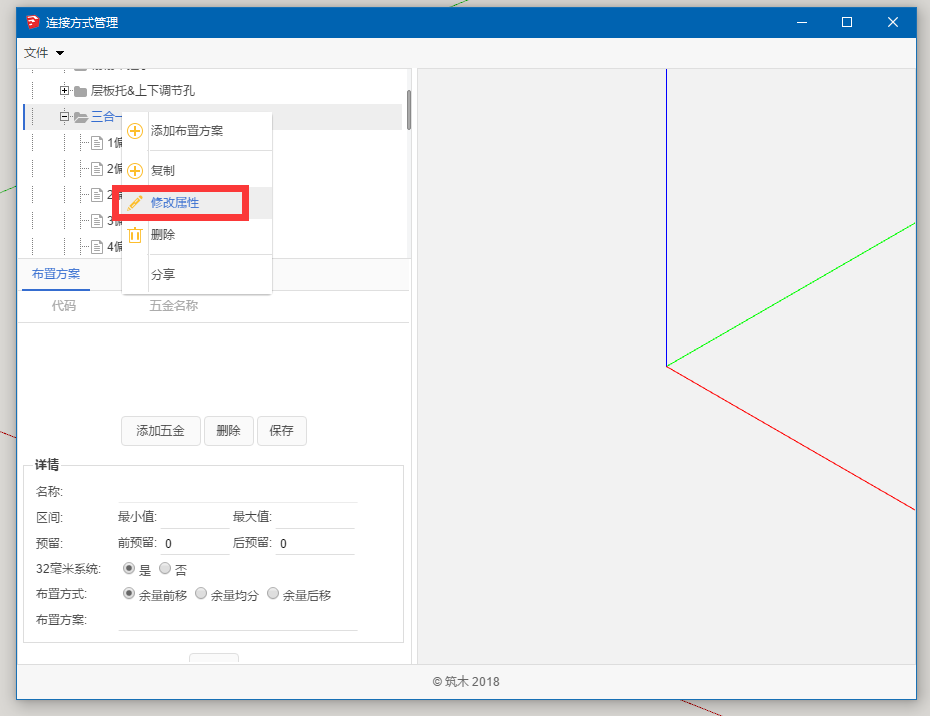Click the open folder icon of 三合一
The height and width of the screenshot is (716, 930).
81,117
